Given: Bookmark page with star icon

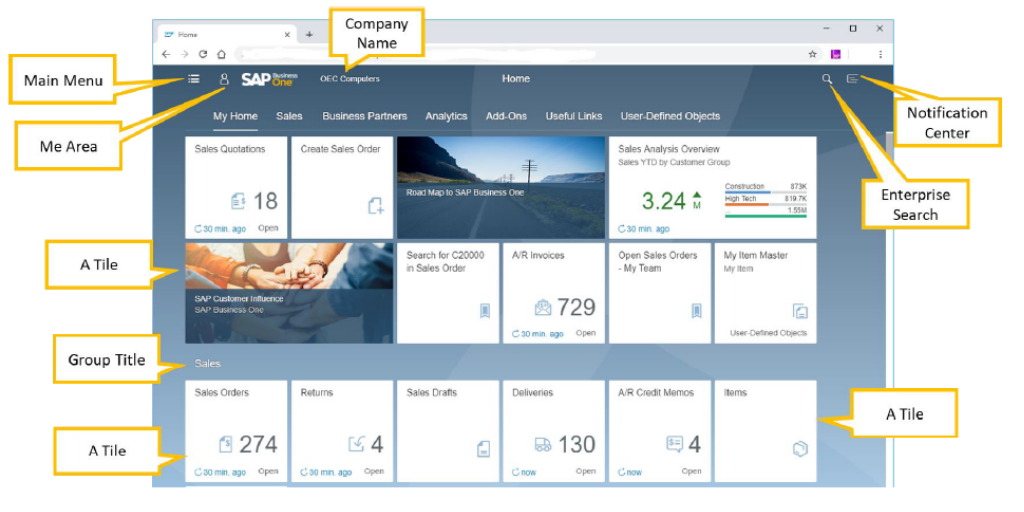Looking at the screenshot, I should 812,54.
